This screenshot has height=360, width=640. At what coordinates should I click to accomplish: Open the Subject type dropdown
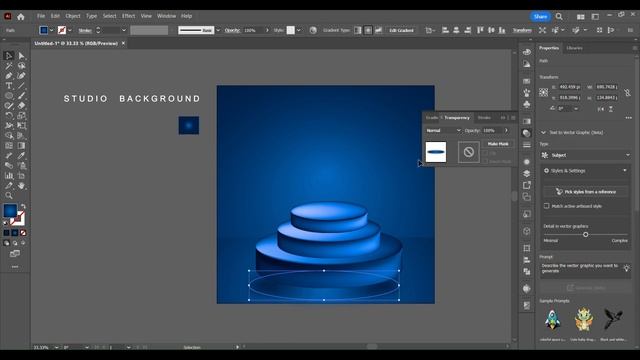[x=586, y=155]
